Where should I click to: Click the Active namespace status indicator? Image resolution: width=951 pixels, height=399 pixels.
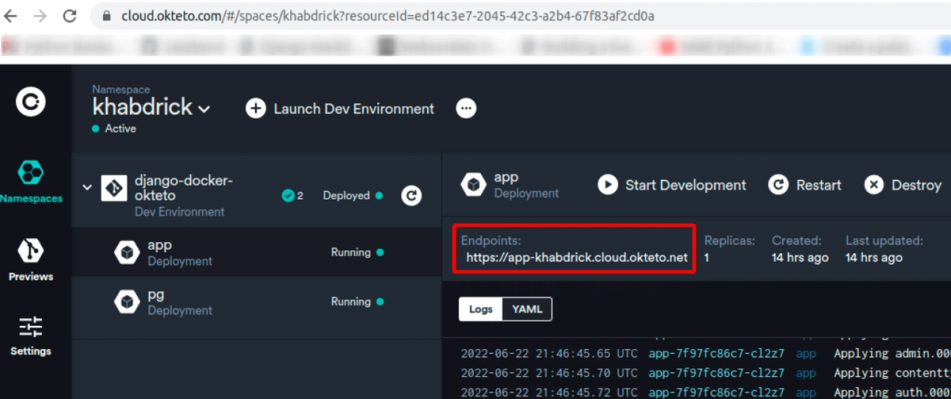[x=114, y=129]
